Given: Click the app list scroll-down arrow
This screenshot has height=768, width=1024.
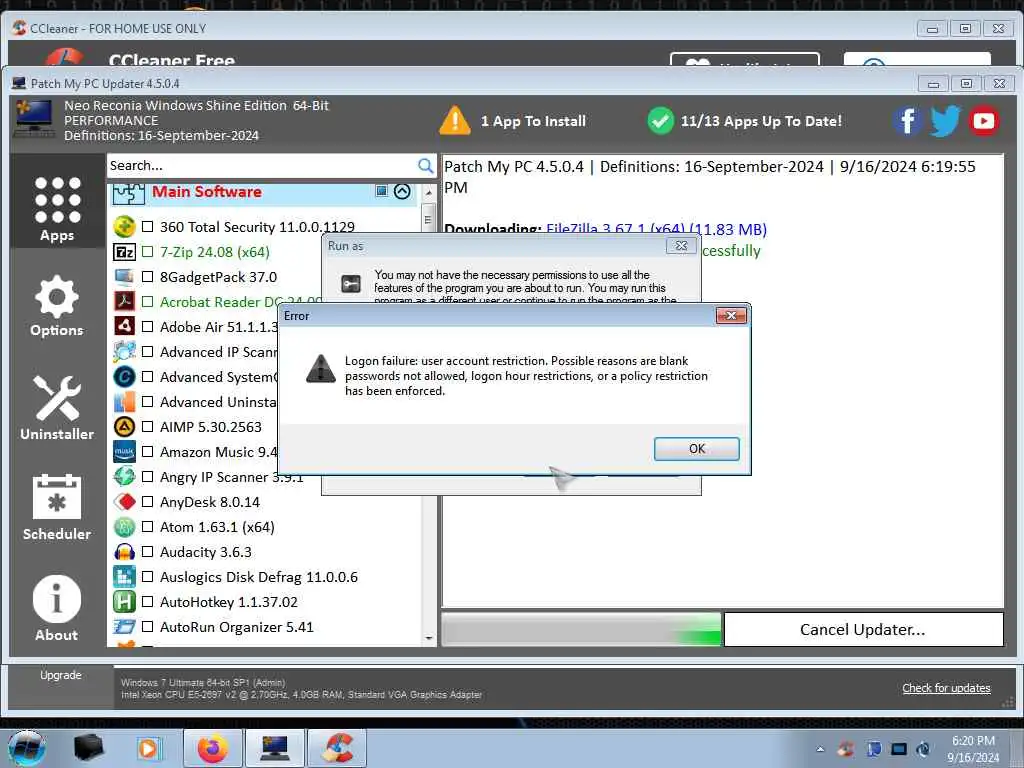Looking at the screenshot, I should pos(428,638).
